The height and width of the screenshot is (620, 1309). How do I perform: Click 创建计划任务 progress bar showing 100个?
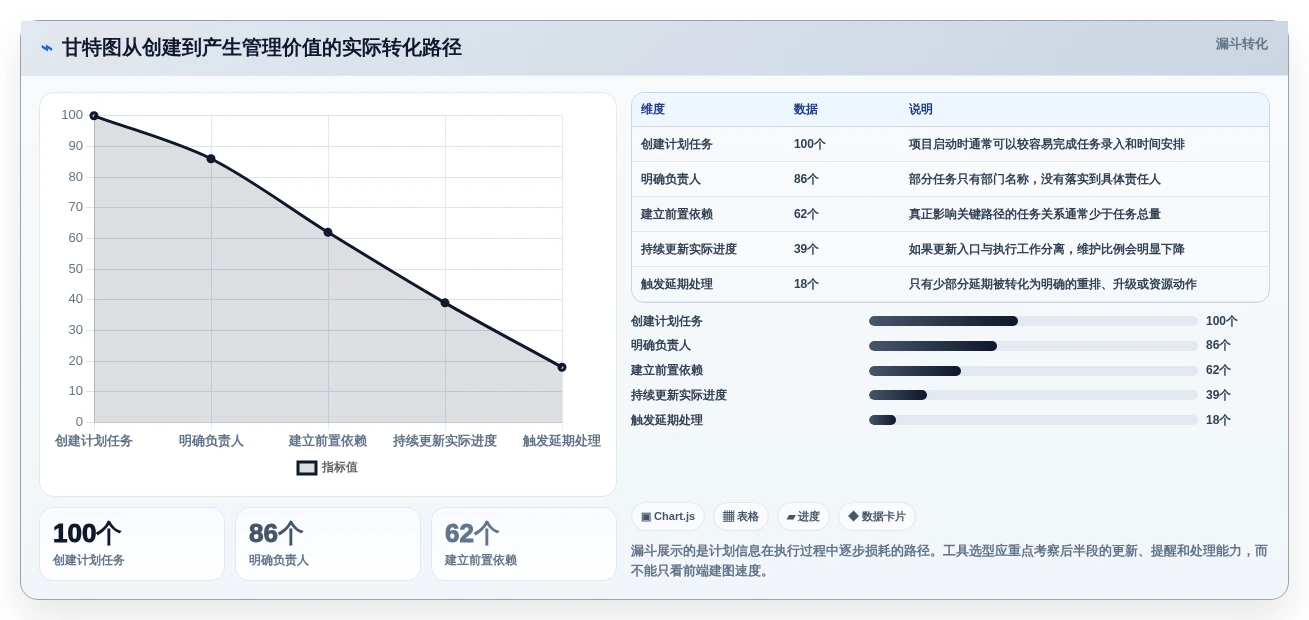click(x=1033, y=321)
